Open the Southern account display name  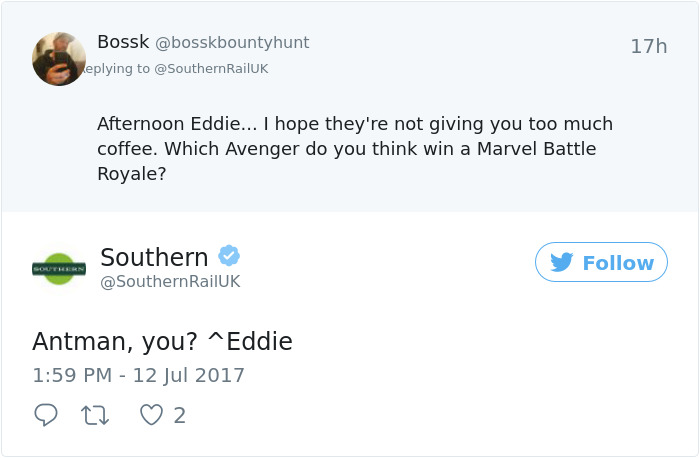tap(154, 257)
